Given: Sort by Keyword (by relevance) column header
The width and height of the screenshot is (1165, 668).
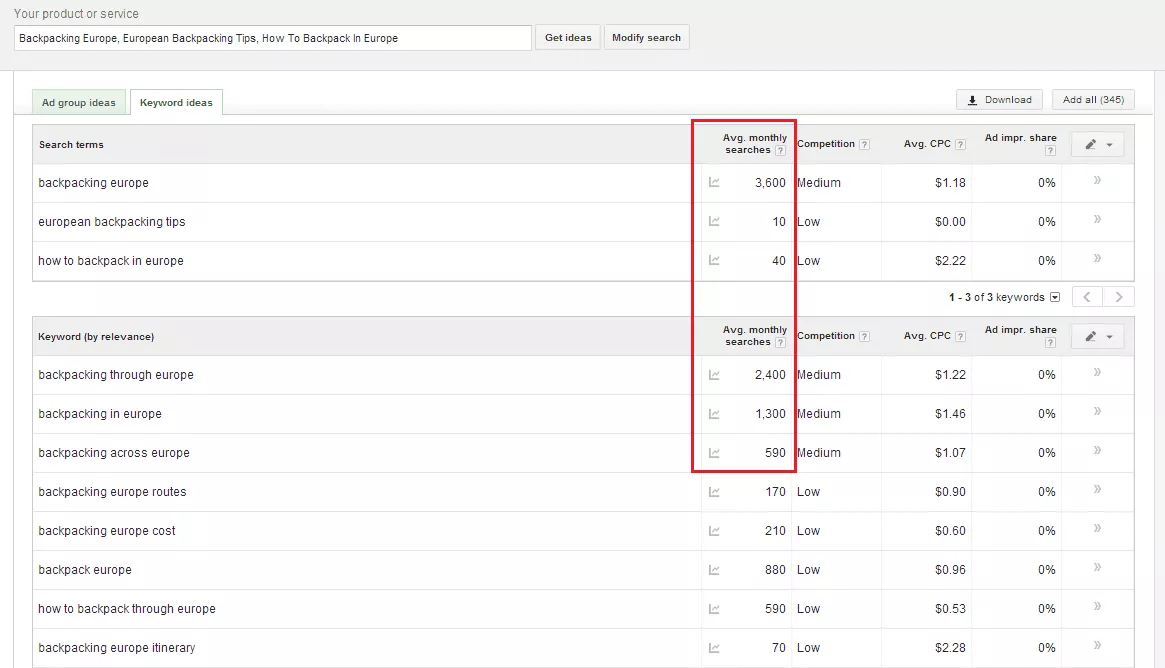Looking at the screenshot, I should pyautogui.click(x=96, y=337).
